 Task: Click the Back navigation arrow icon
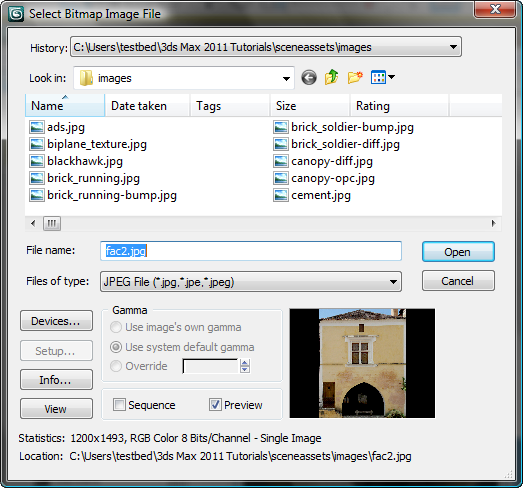point(309,78)
